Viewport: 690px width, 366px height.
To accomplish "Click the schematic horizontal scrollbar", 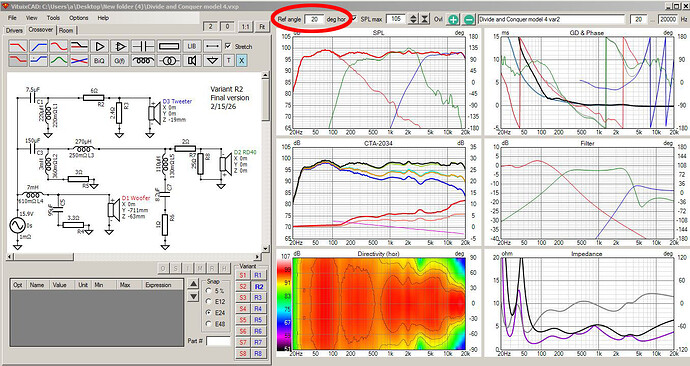I will [x=135, y=257].
